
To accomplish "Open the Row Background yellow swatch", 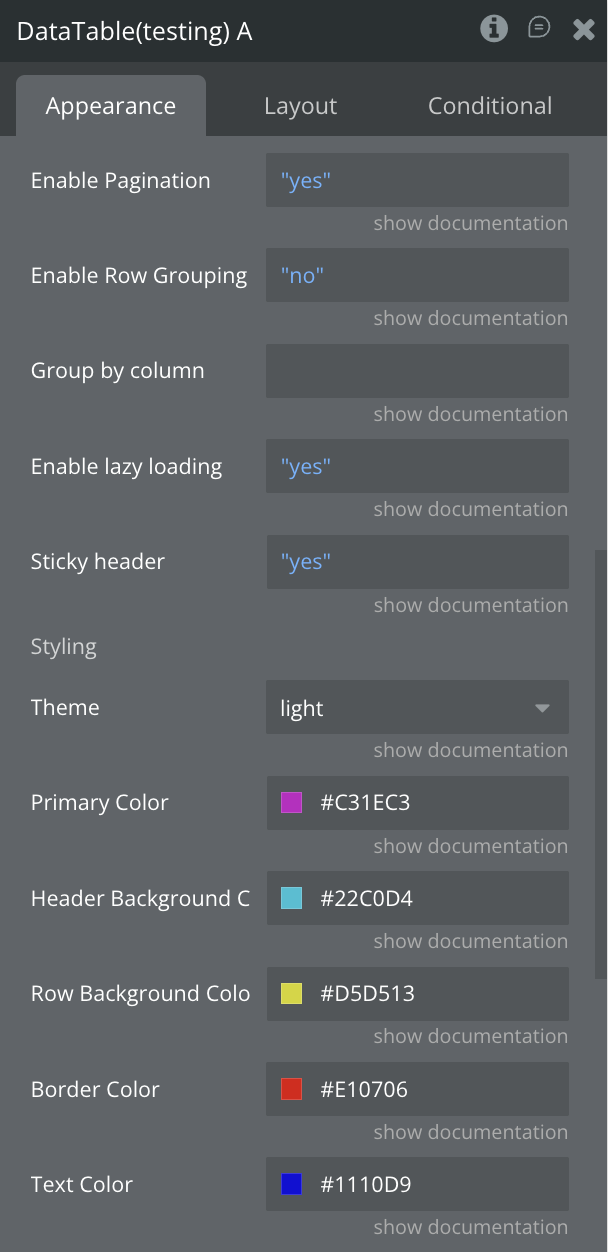I will [x=291, y=994].
